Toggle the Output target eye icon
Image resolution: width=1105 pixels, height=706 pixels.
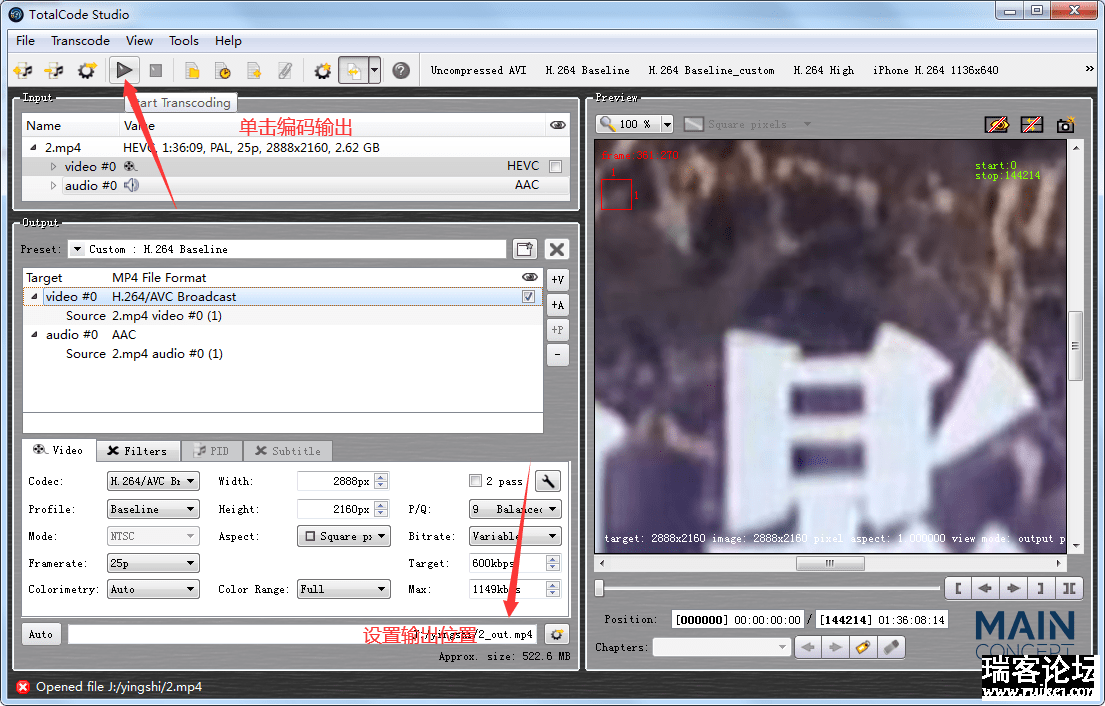529,277
